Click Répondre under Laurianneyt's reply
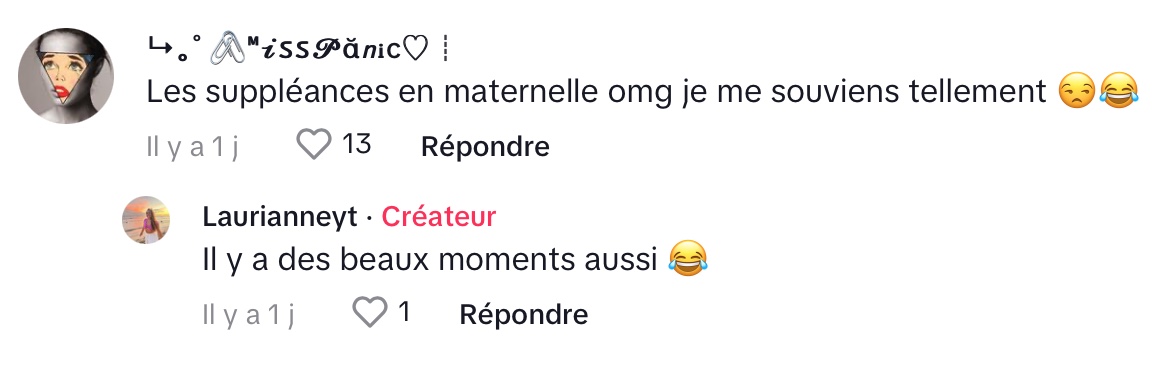Viewport: 1158px width, 368px height. tap(524, 314)
